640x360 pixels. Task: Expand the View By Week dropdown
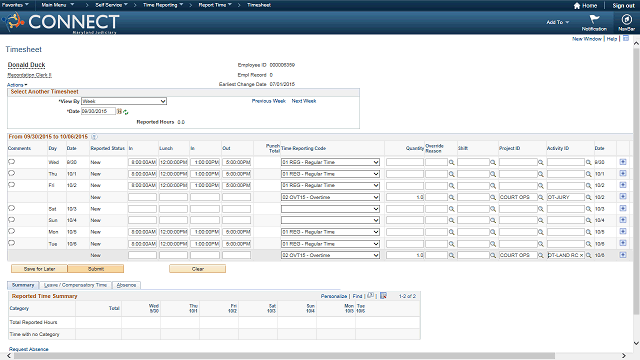point(124,101)
